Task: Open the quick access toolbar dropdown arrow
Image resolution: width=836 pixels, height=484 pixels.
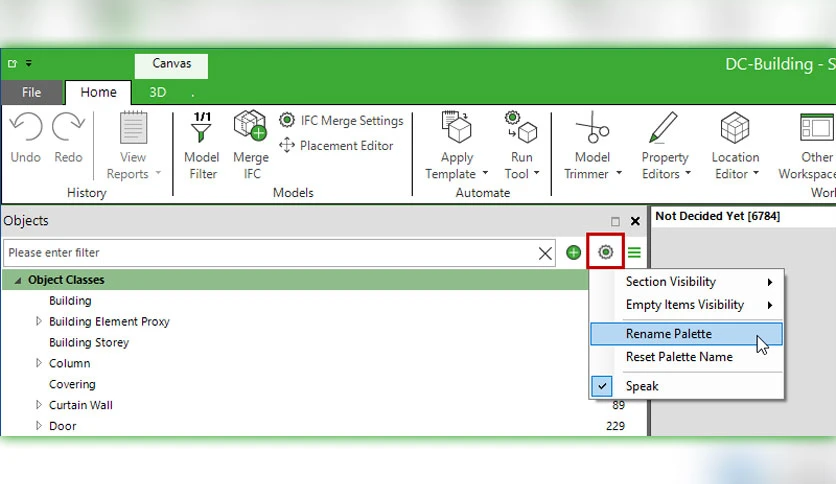Action: 29,63
